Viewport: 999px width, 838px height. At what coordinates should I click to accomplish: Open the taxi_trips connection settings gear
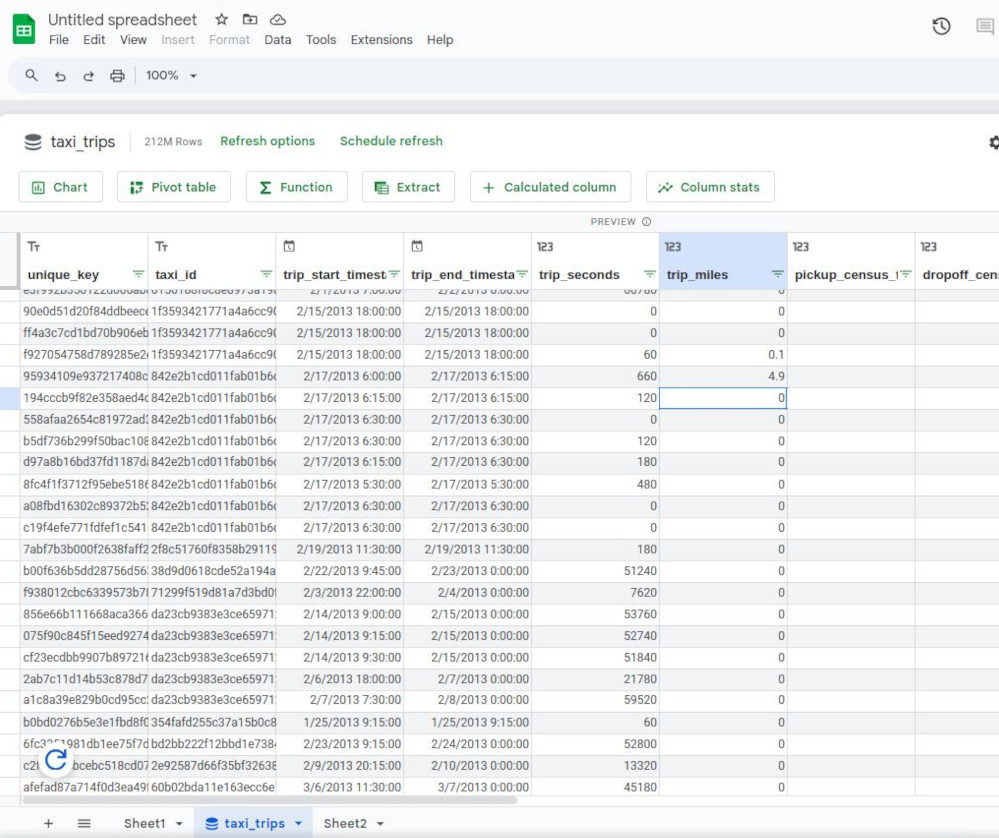(x=993, y=142)
